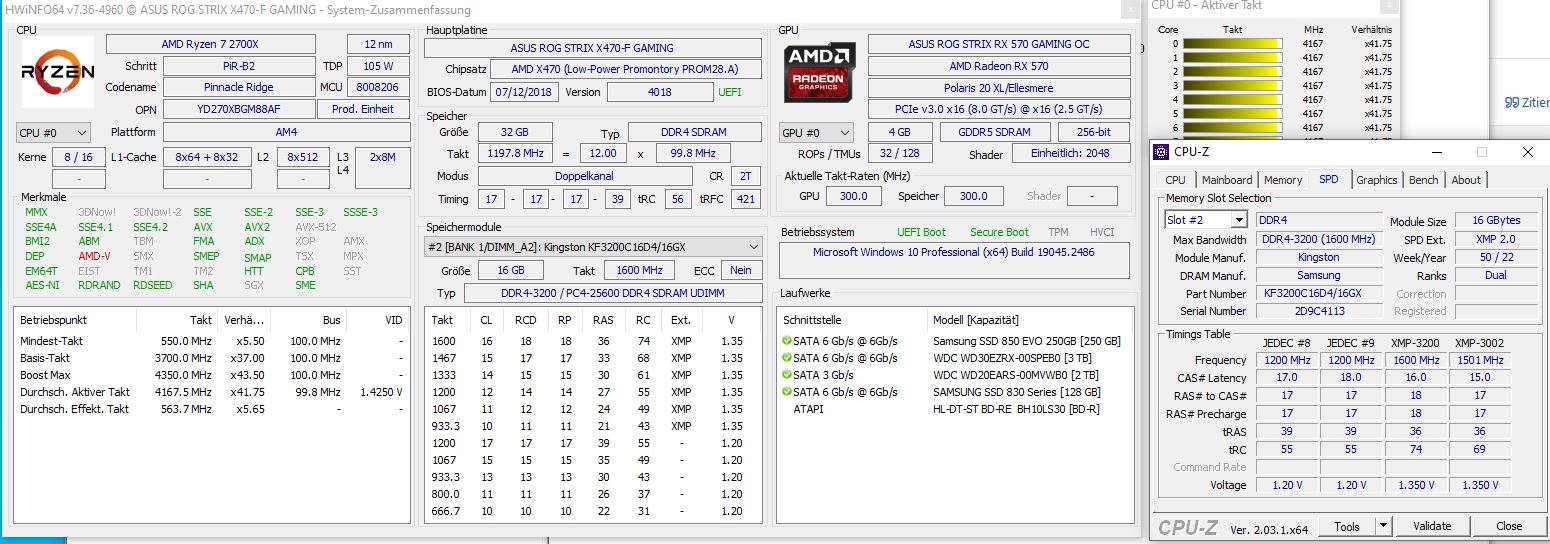The image size is (1550, 544).
Task: Click the Doppelkanal memory mode field
Action: pos(586,176)
